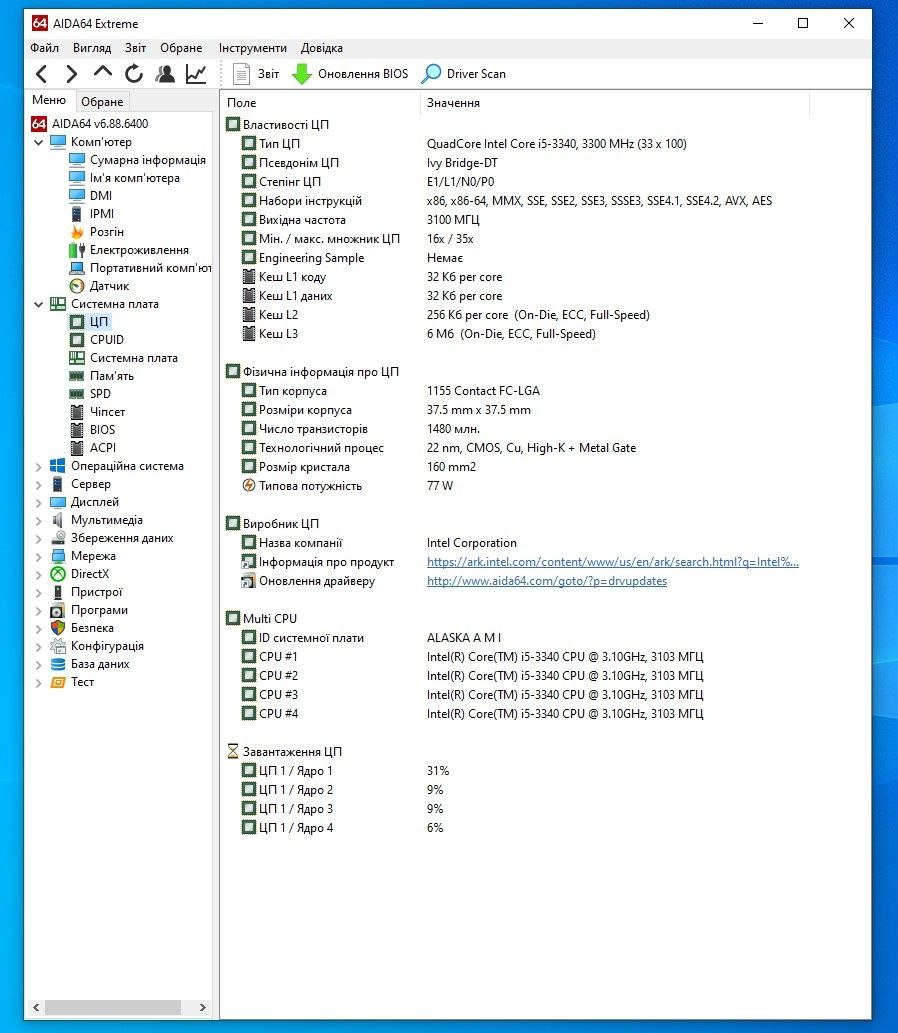
Task: Open Розгін overclock item with flame icon
Action: 97,232
